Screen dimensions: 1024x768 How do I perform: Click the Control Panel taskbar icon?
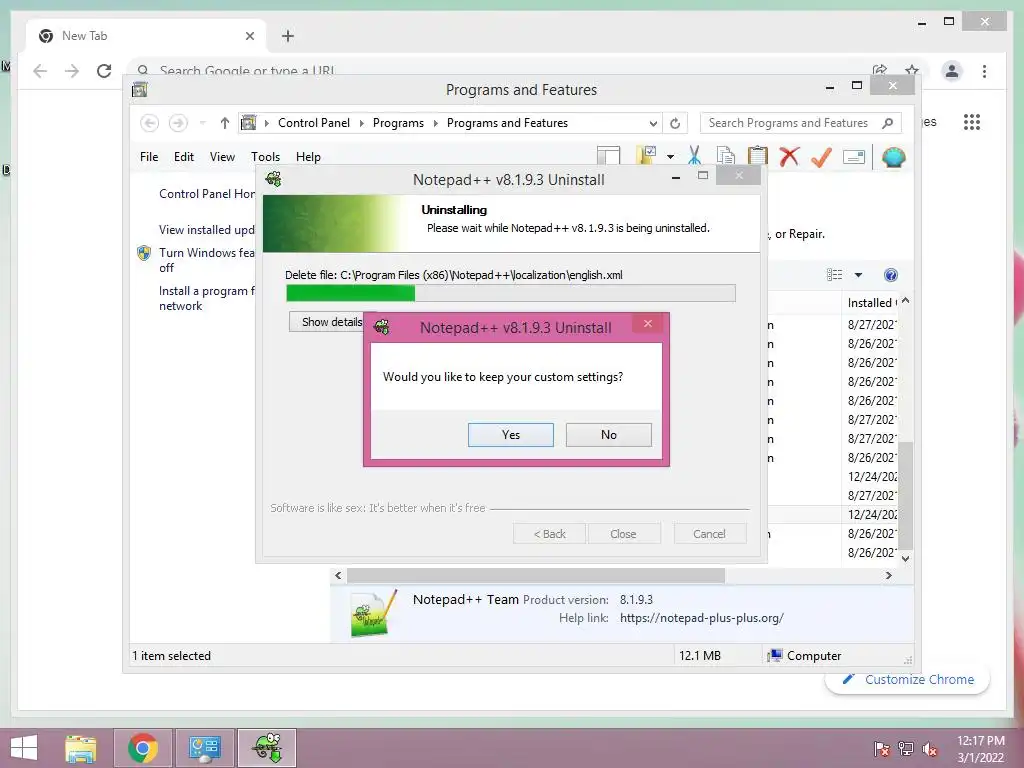coord(204,748)
